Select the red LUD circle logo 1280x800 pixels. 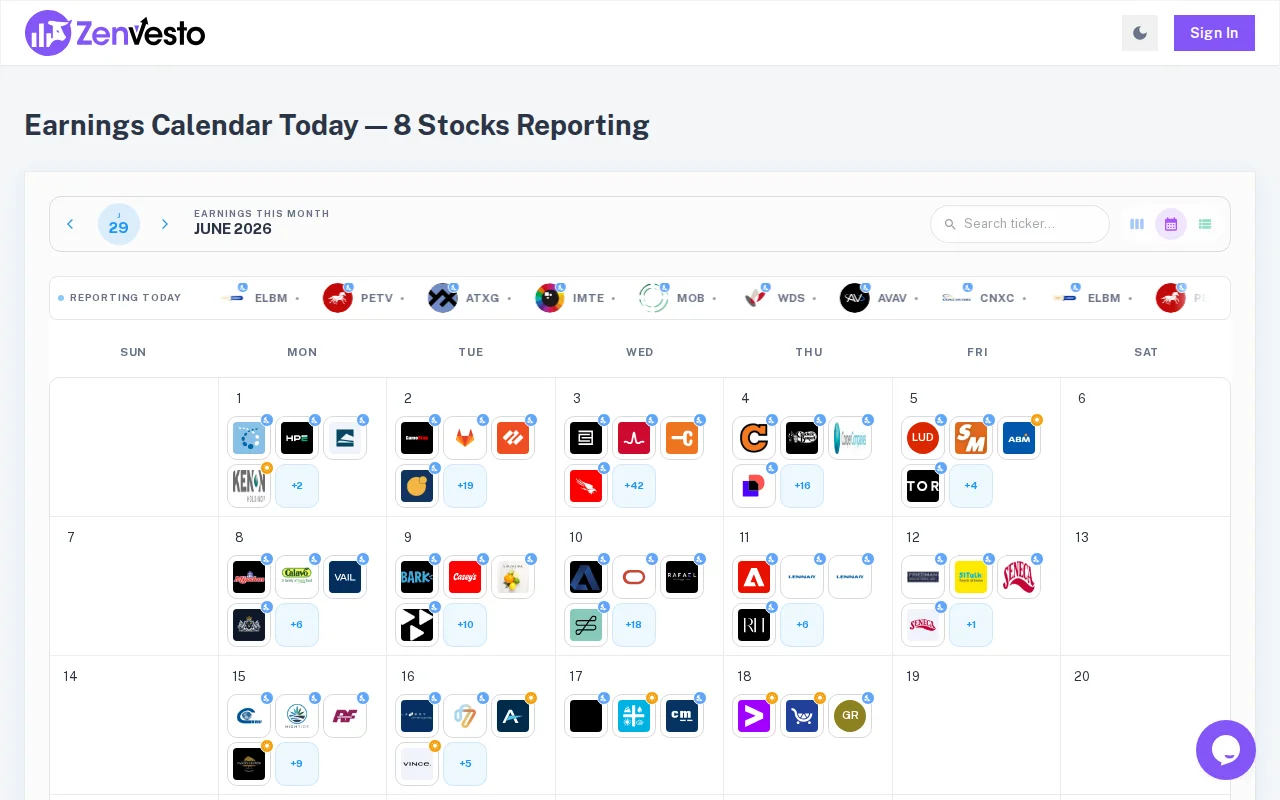[x=923, y=438]
